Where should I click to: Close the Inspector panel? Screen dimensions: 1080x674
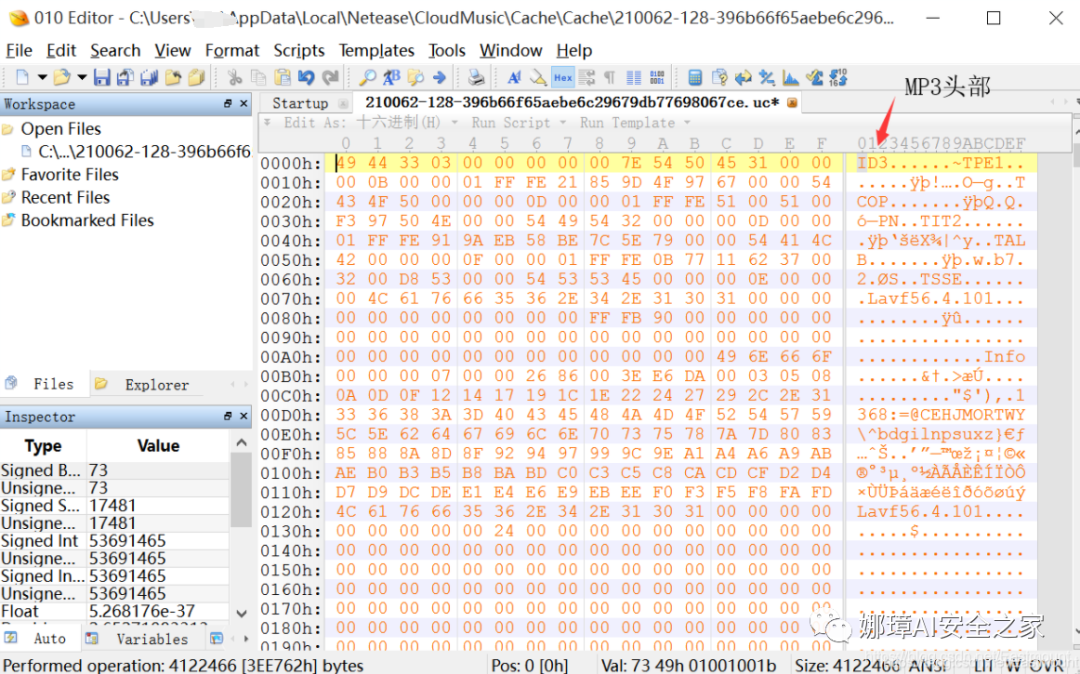[244, 417]
